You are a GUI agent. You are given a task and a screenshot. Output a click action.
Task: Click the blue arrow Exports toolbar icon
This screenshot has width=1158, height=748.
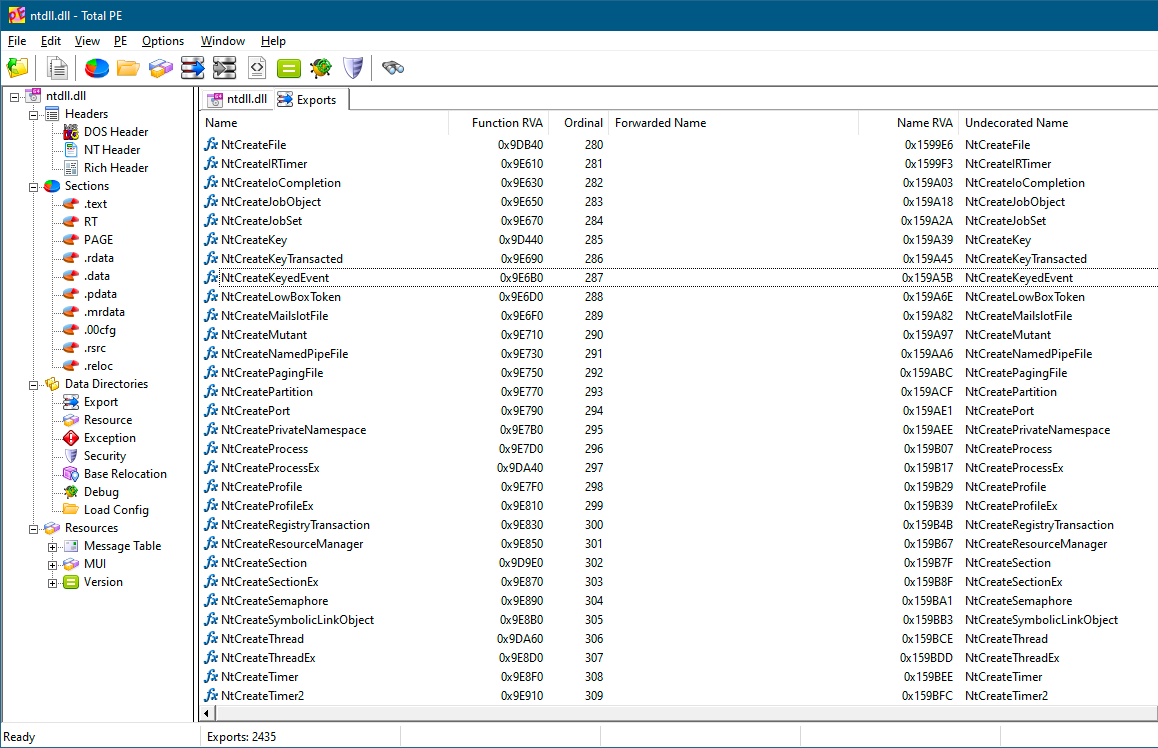[193, 68]
